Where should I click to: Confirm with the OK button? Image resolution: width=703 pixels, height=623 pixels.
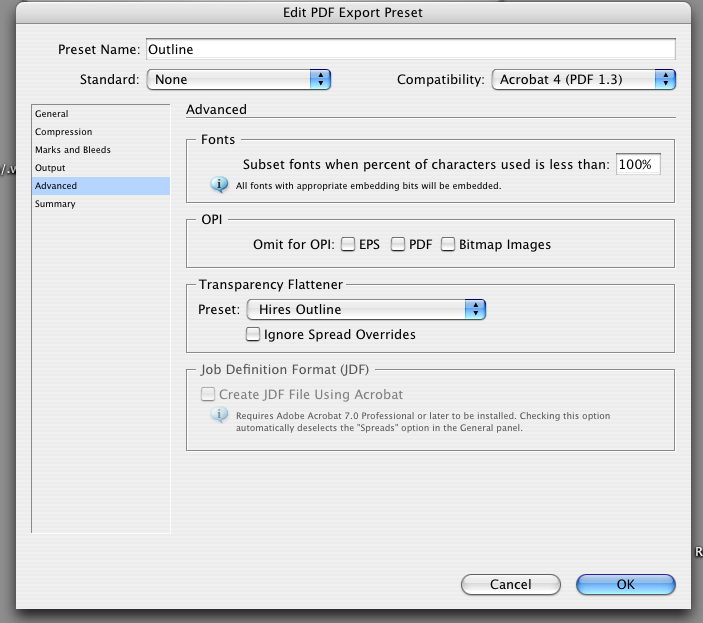coord(626,584)
